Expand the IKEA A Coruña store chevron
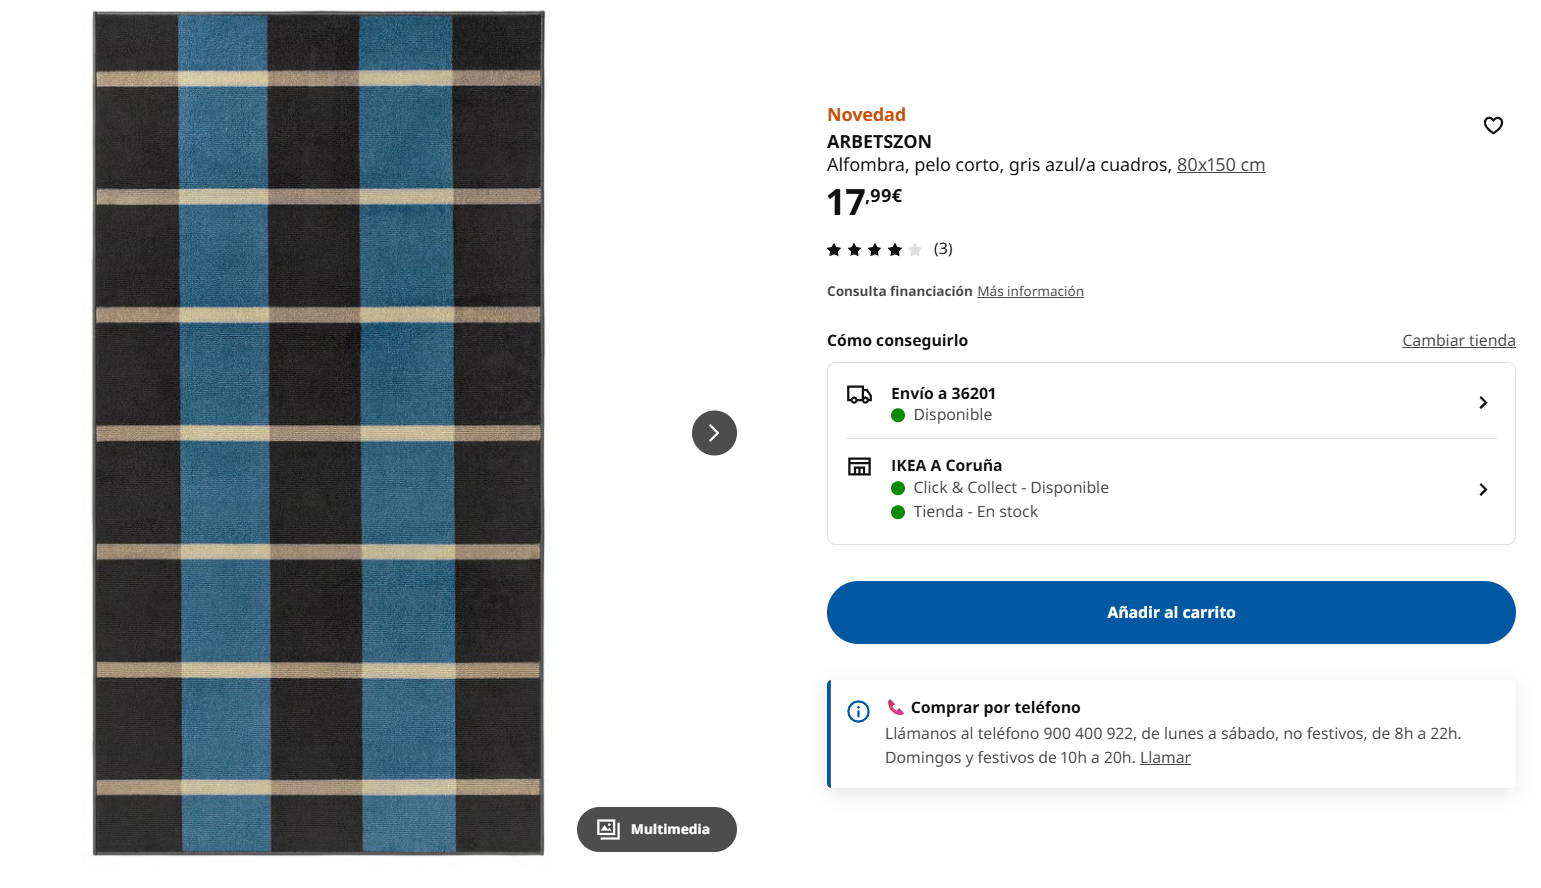The height and width of the screenshot is (888, 1541). [1483, 489]
